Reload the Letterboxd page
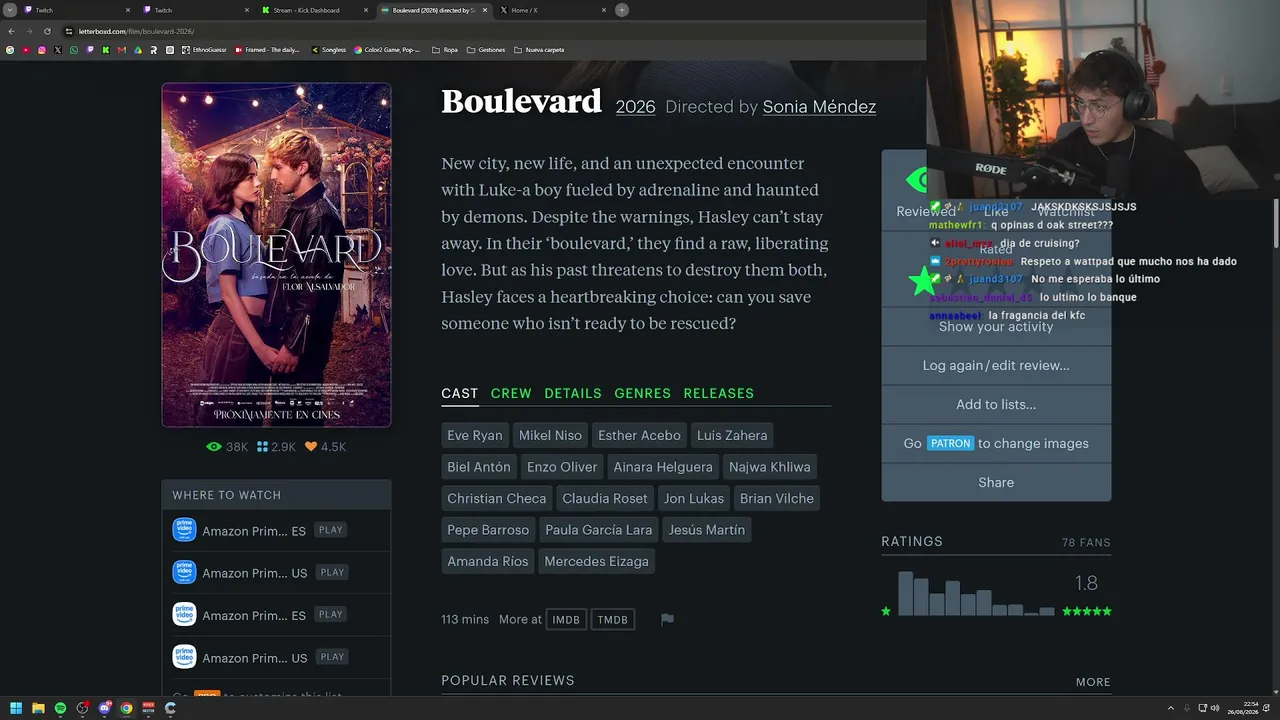1280x720 pixels. point(47,31)
